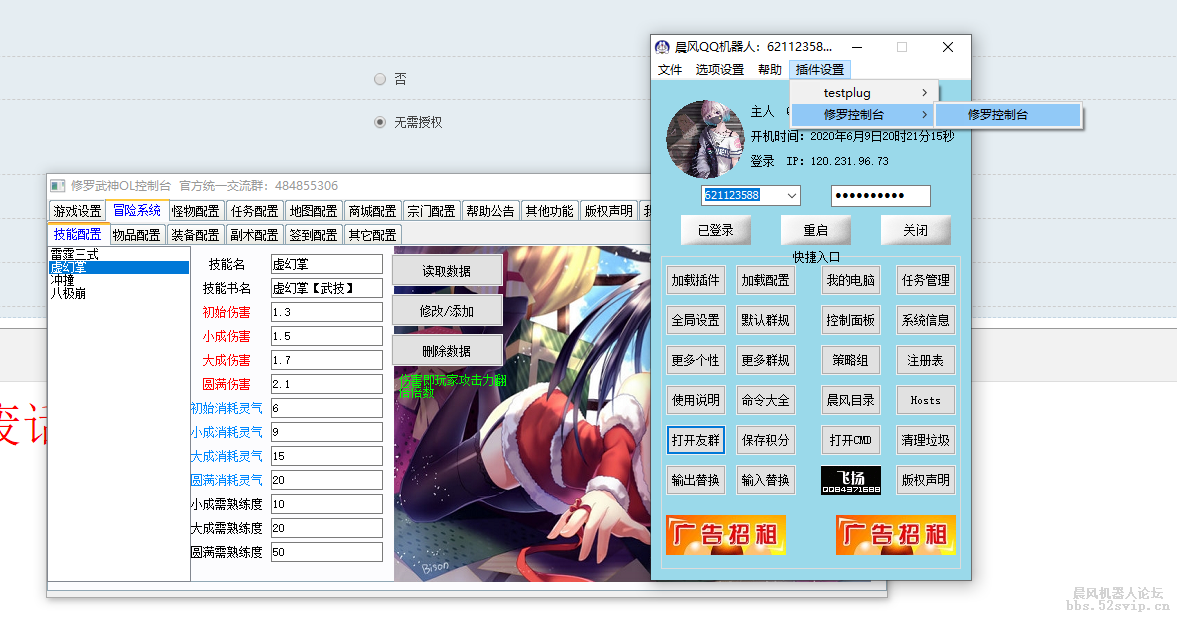
Task: Click the 读取数据 button
Action: pos(448,270)
